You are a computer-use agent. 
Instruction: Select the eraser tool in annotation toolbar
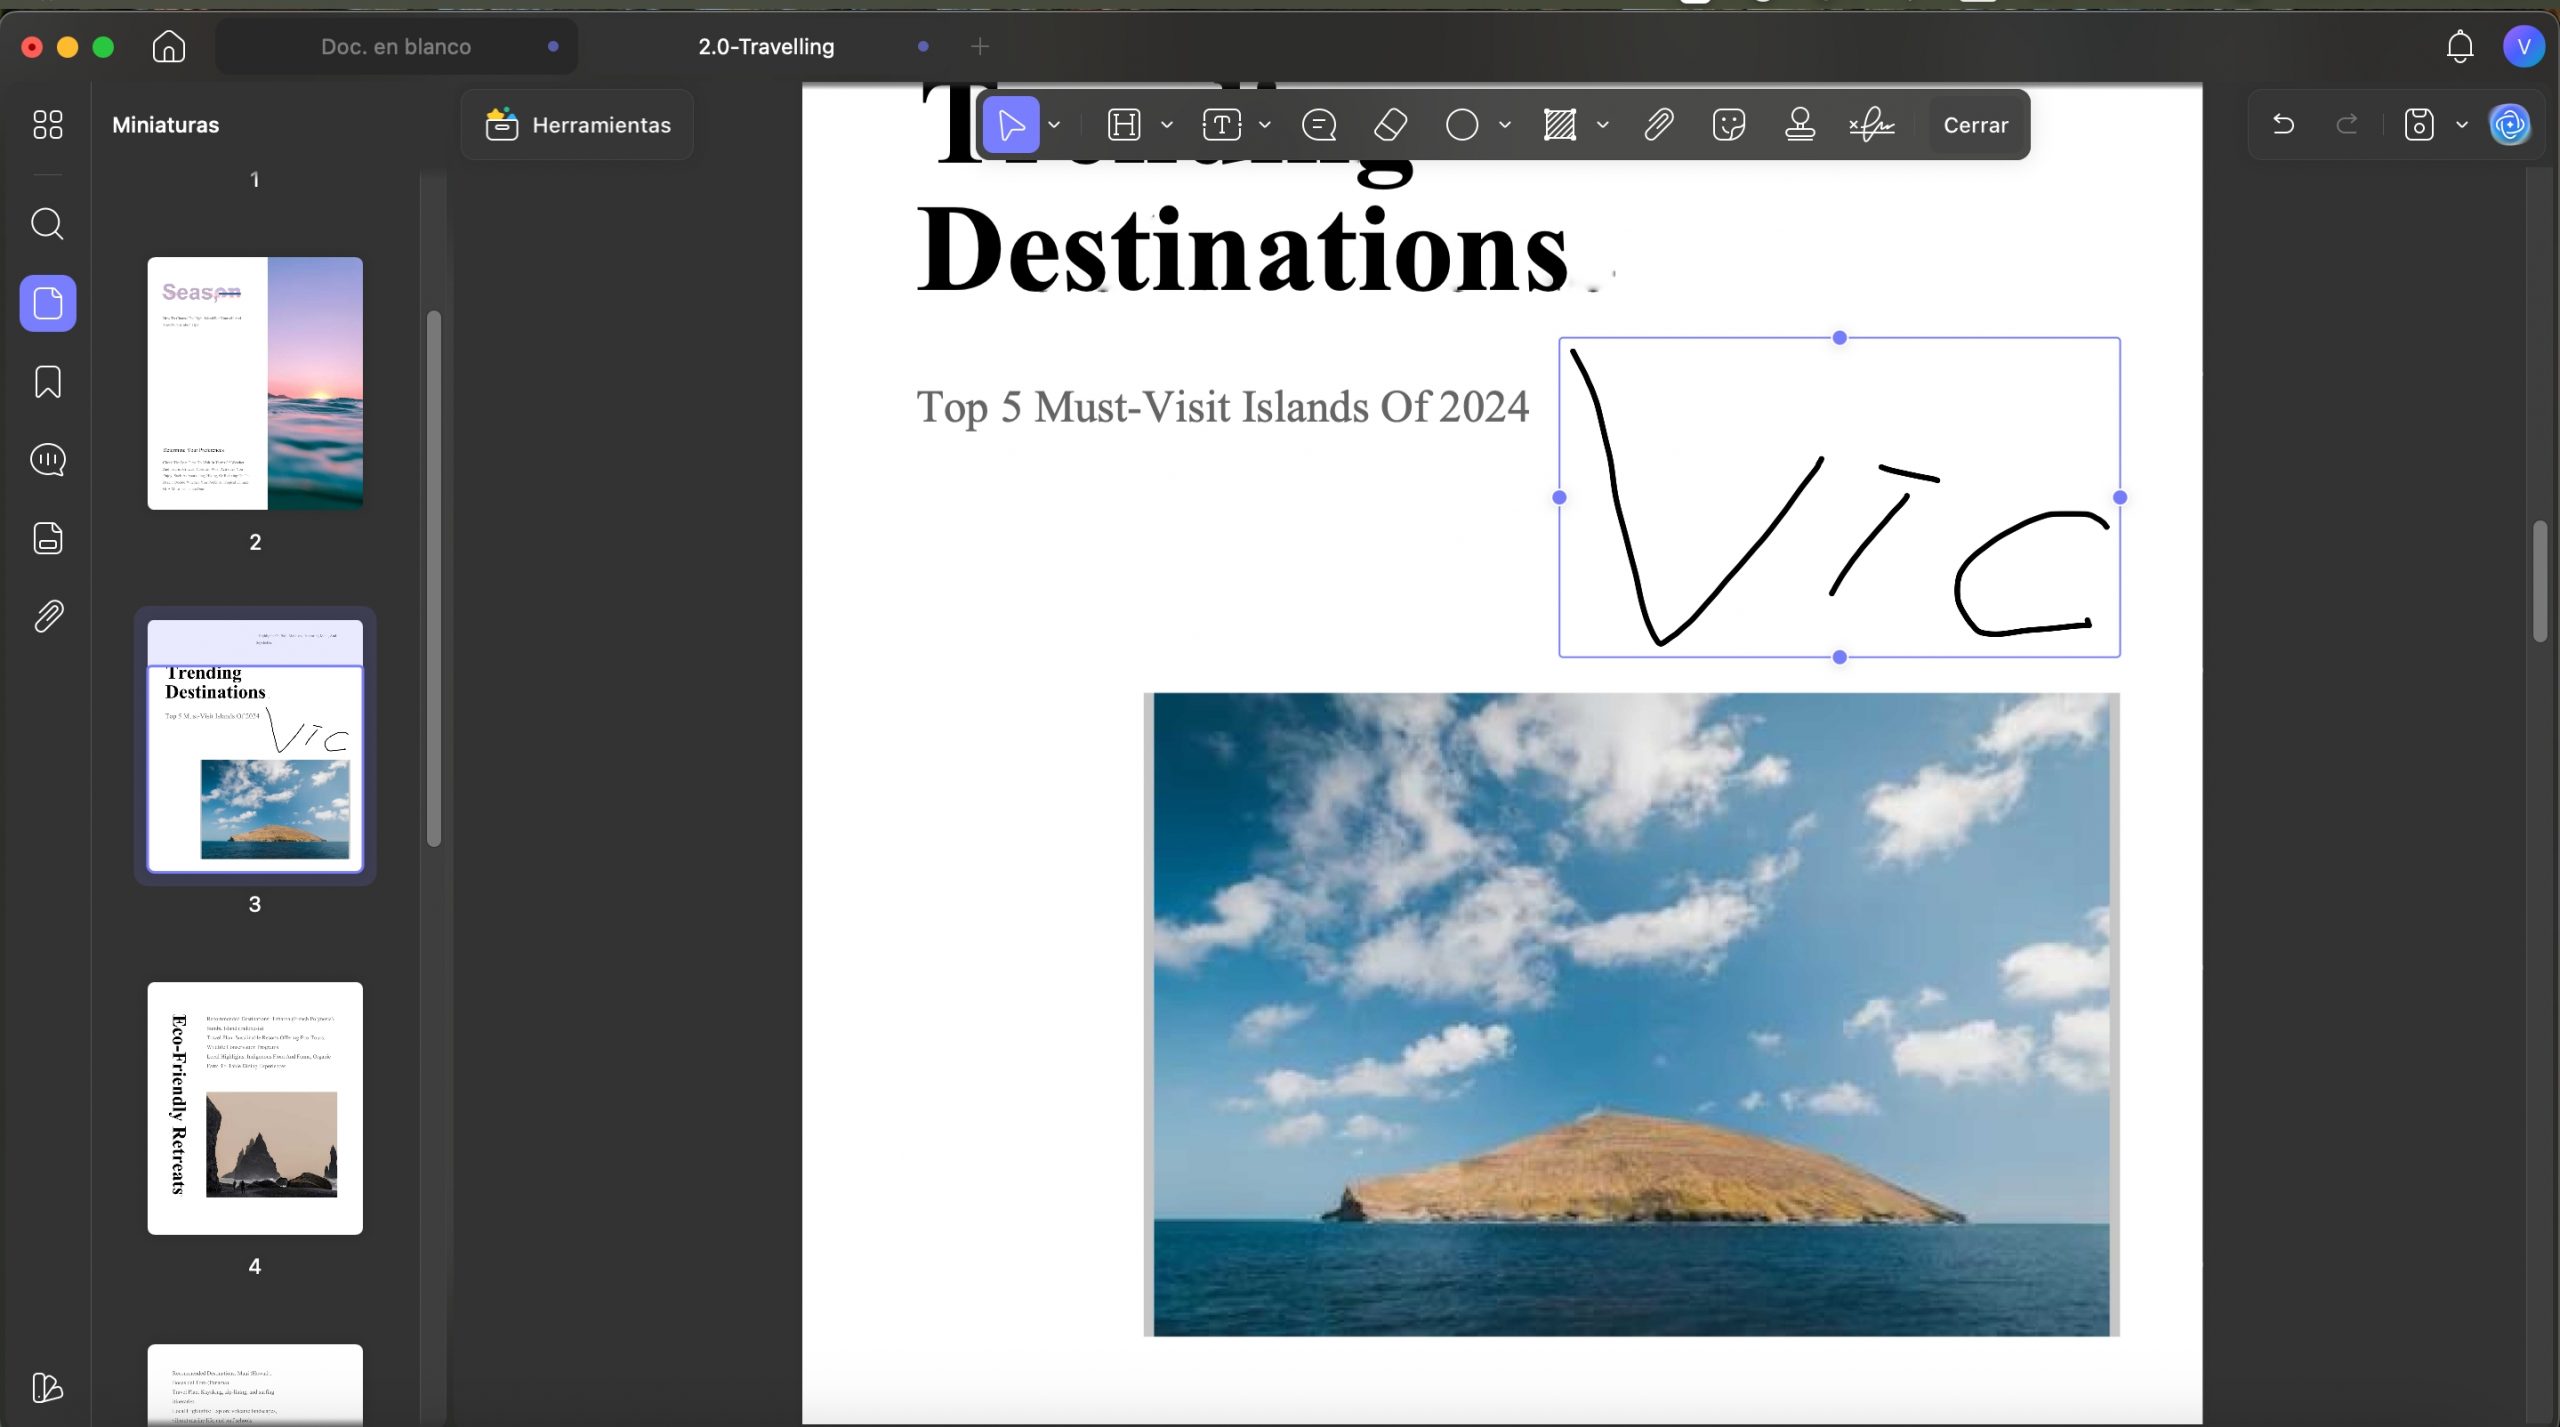(1390, 125)
